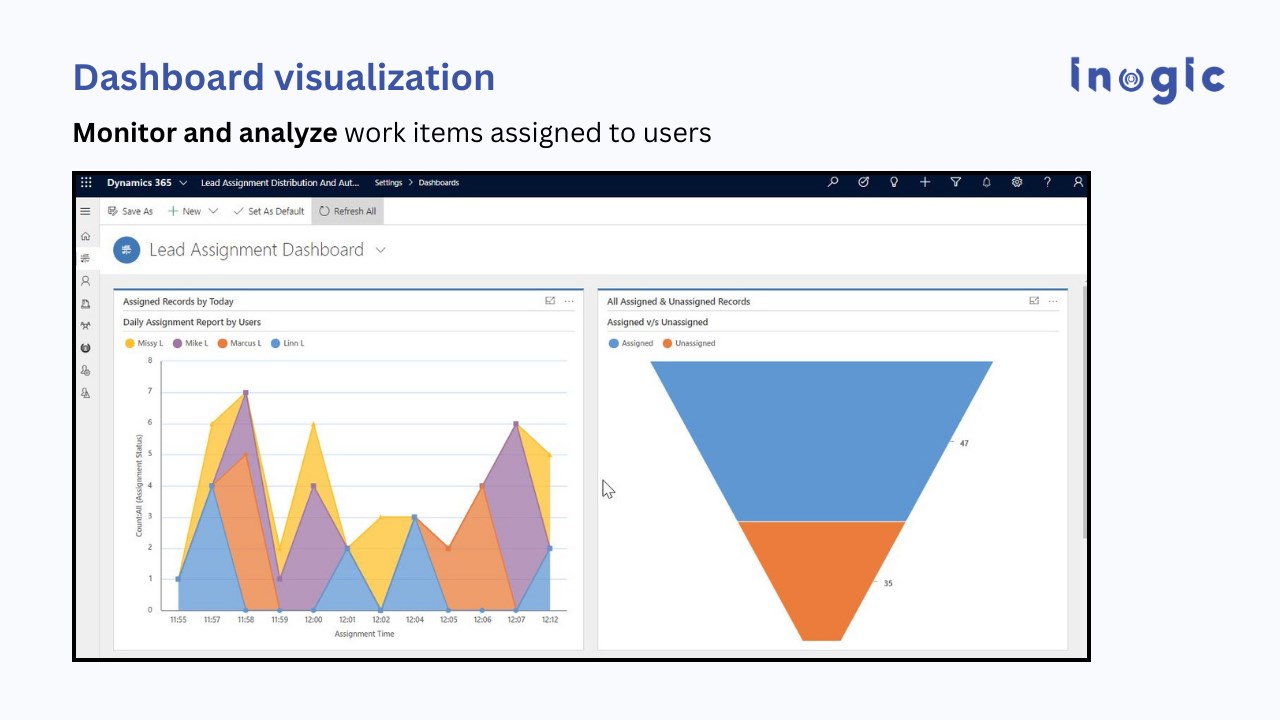
Task: Click the 11:55 x-axis label
Action: coord(178,620)
